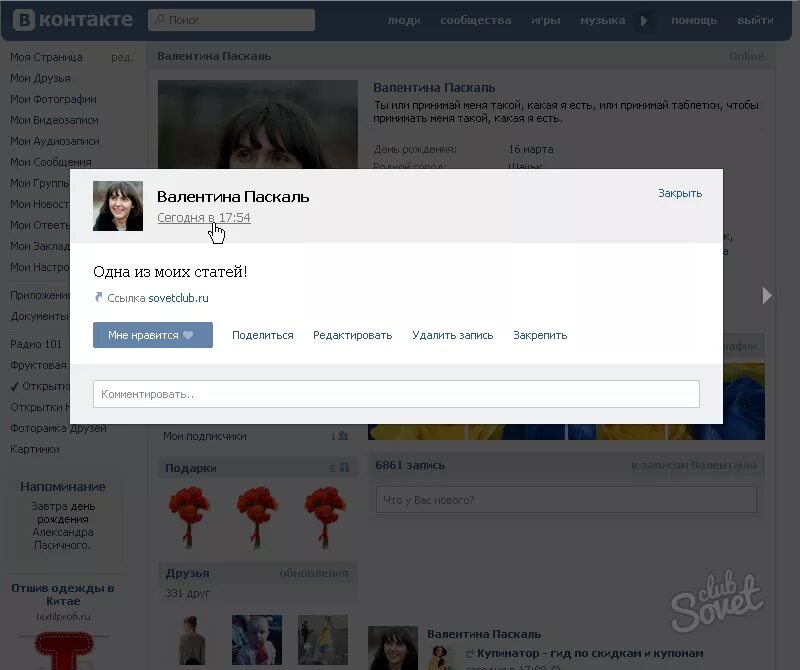
Task: Close the post popup with Закрыть
Action: coord(680,193)
